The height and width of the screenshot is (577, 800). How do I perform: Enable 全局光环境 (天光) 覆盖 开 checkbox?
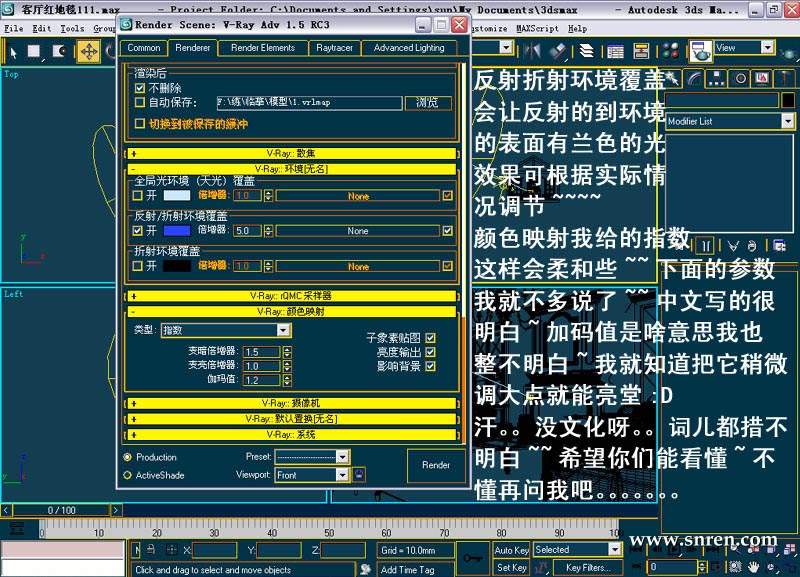point(137,195)
